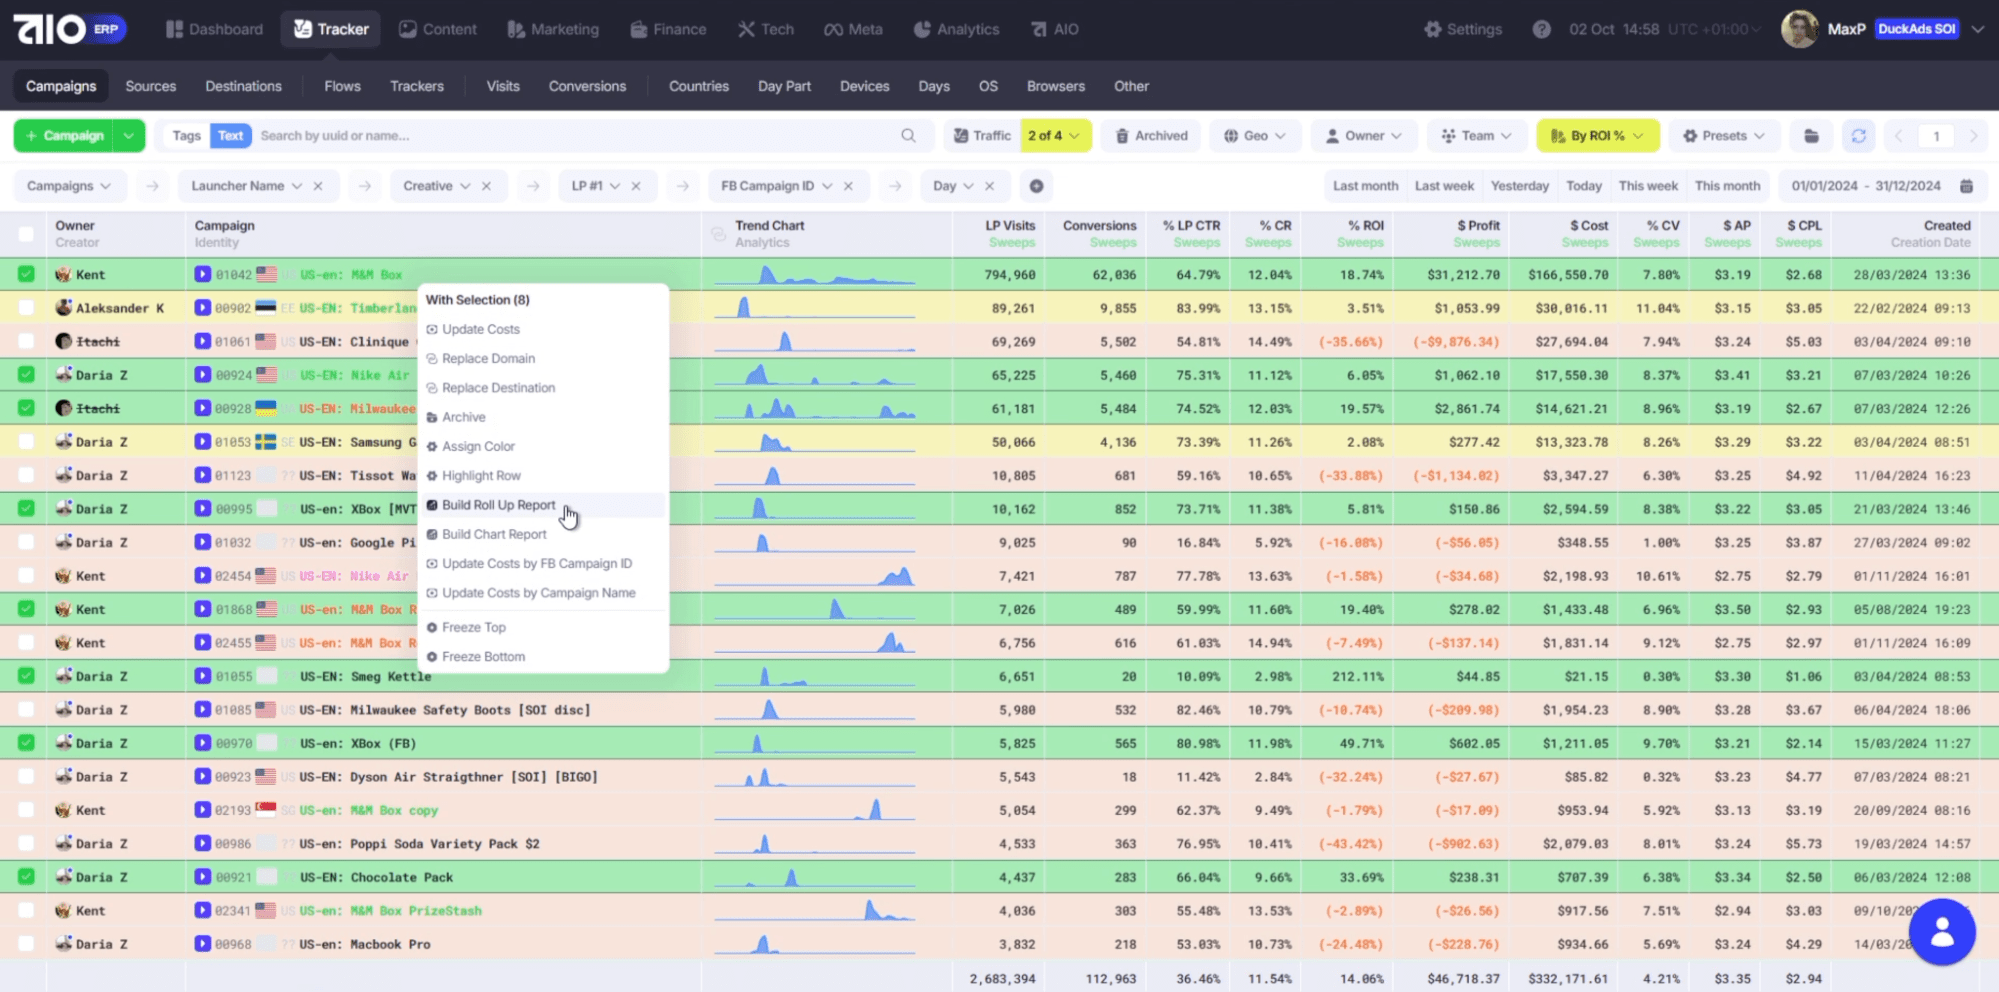Screen dimensions: 1999x992
Task: Switch to the Conversions tab
Action: pos(587,86)
